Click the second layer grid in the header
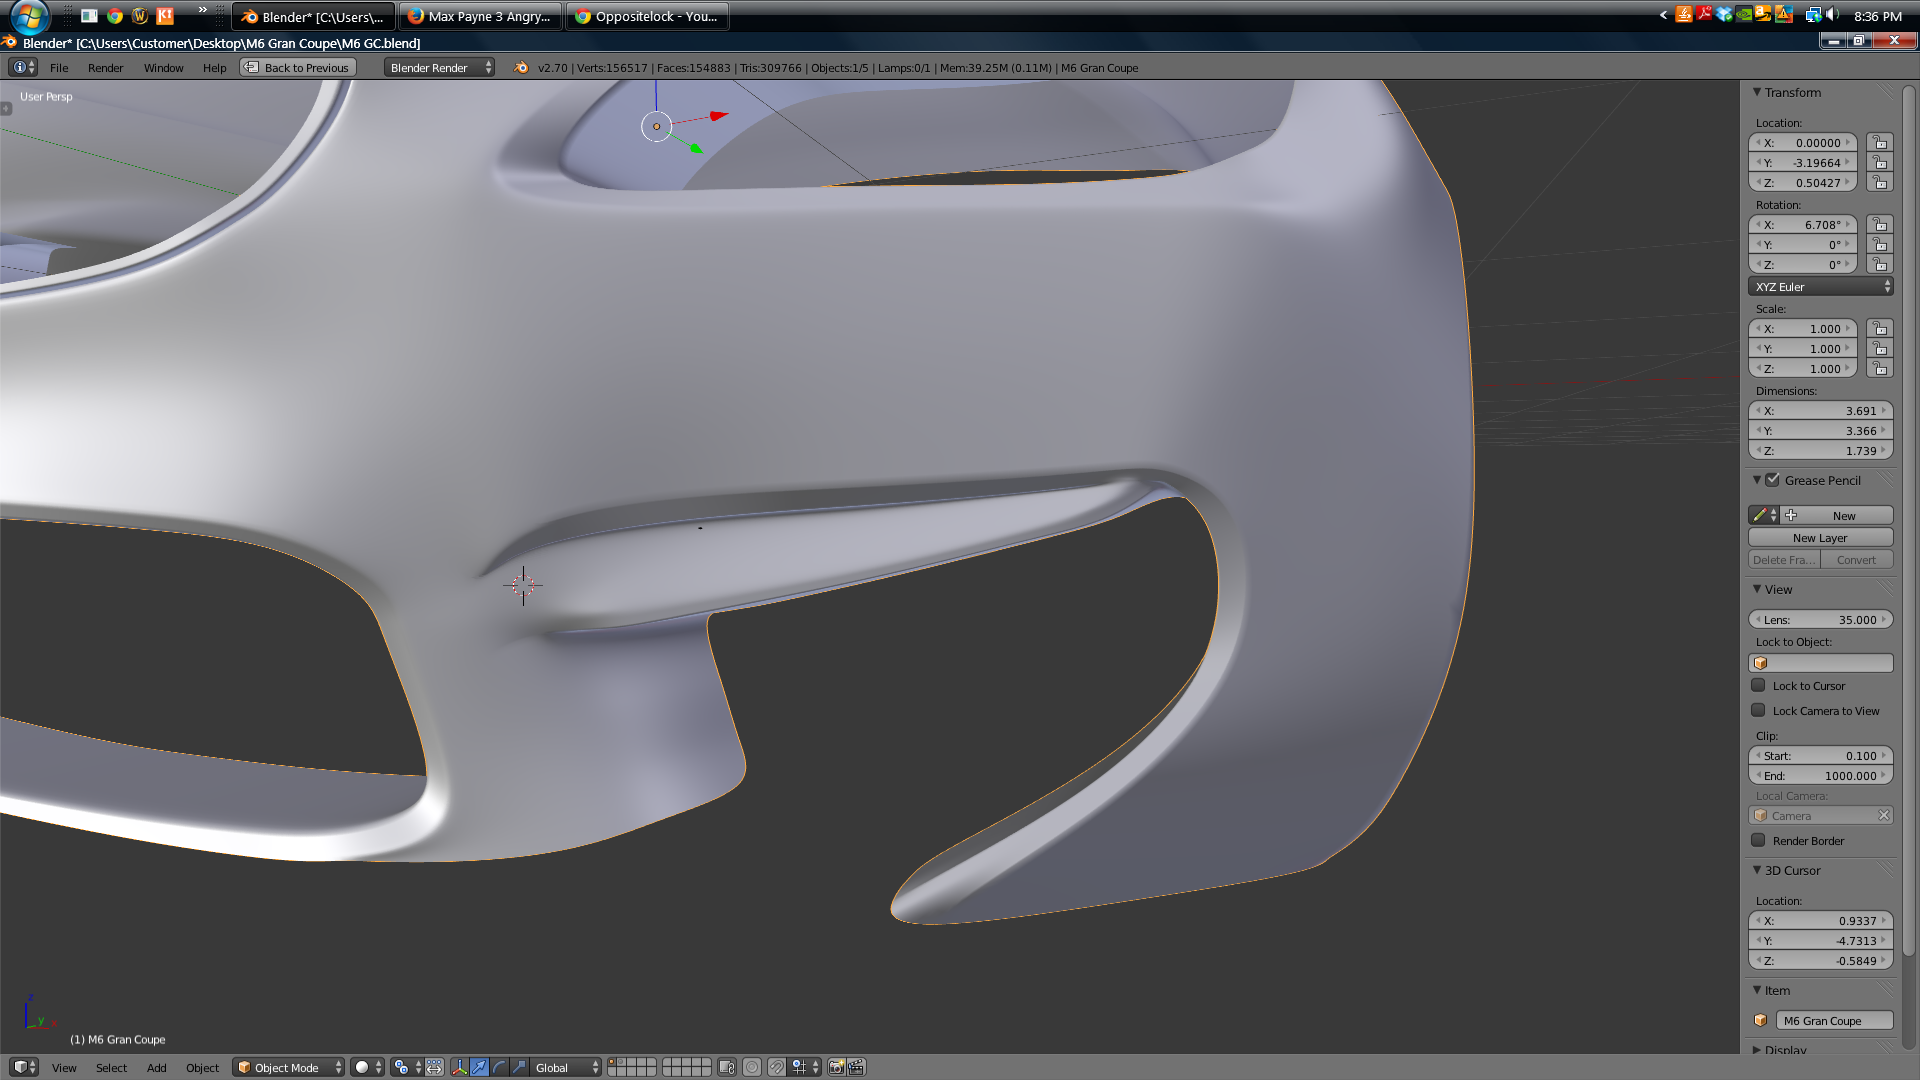Screen dimensions: 1920x1080 (x=686, y=1067)
